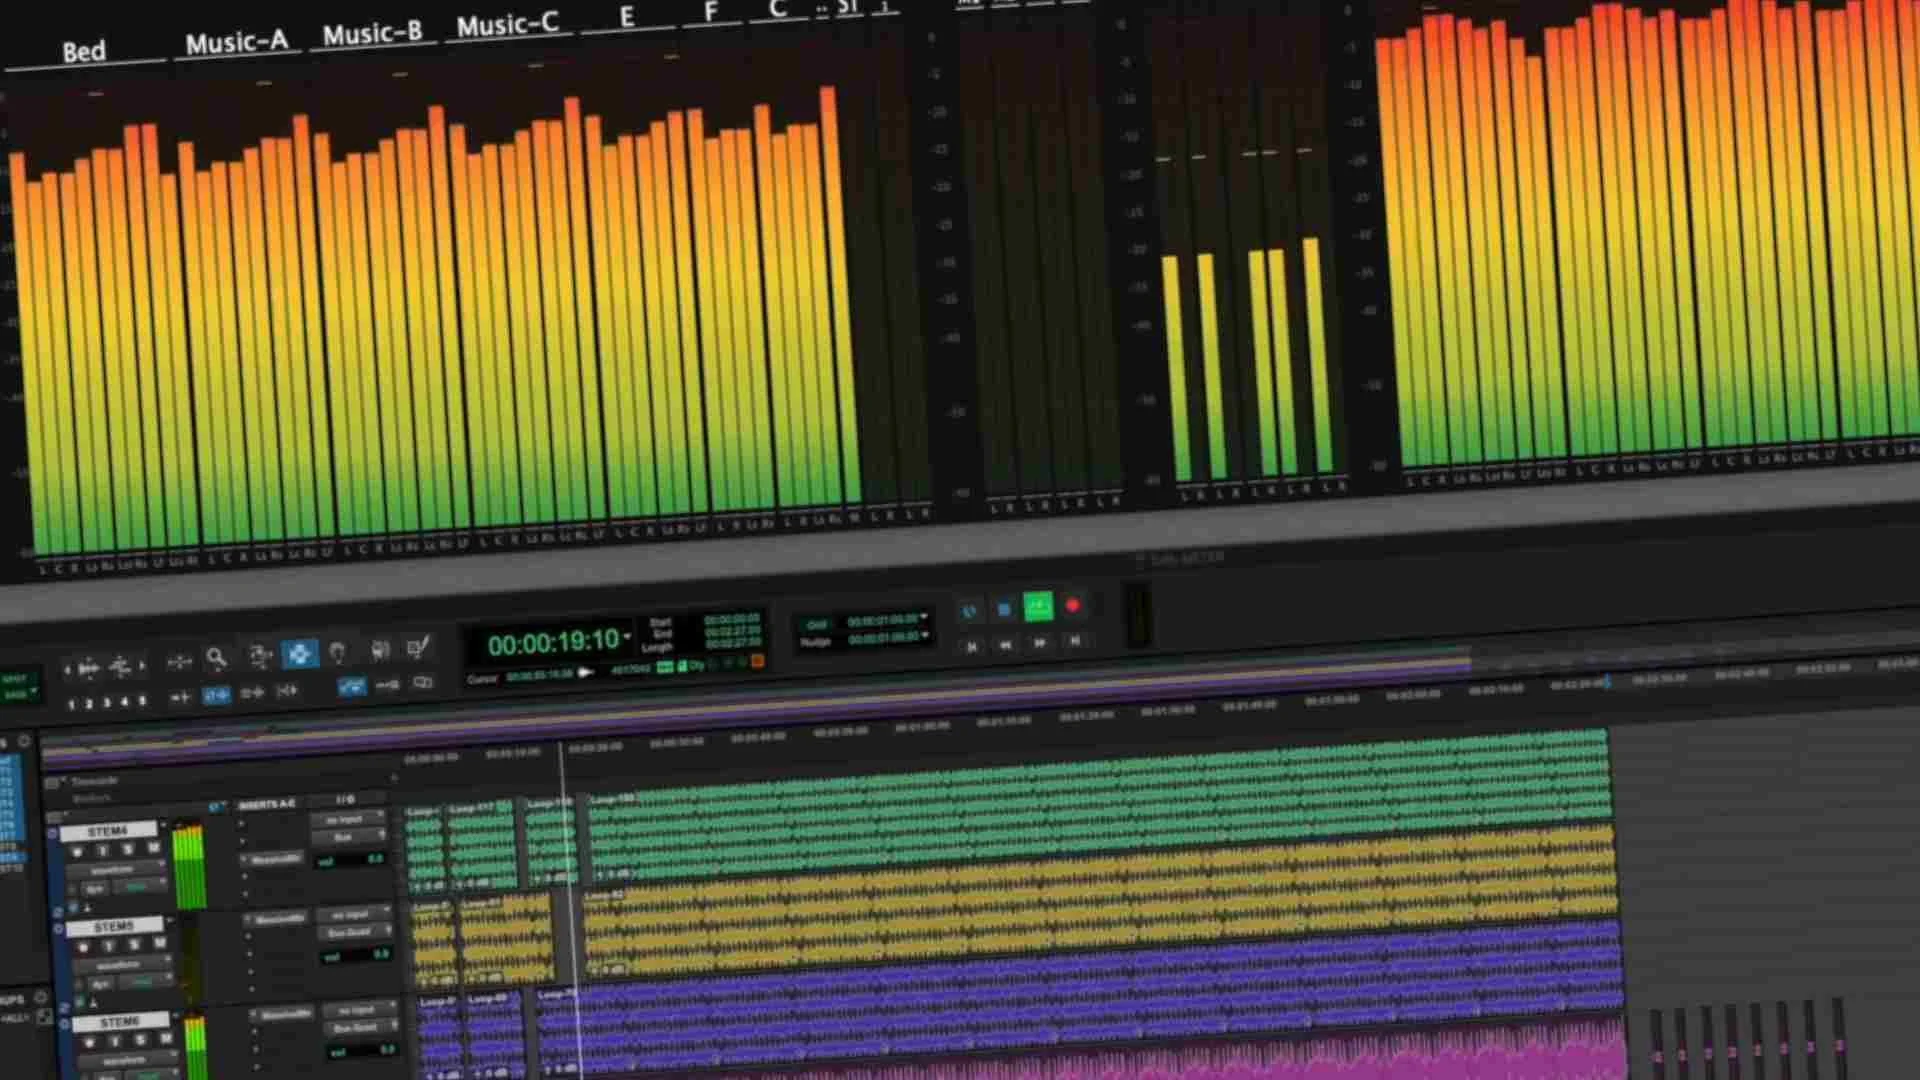Select the Zoomer magnifying glass tool
The height and width of the screenshot is (1080, 1920).
216,657
